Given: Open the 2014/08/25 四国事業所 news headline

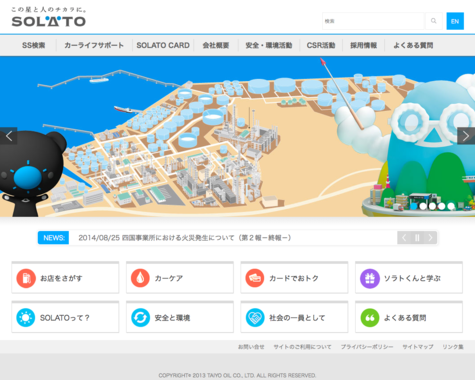Looking at the screenshot, I should pos(185,238).
